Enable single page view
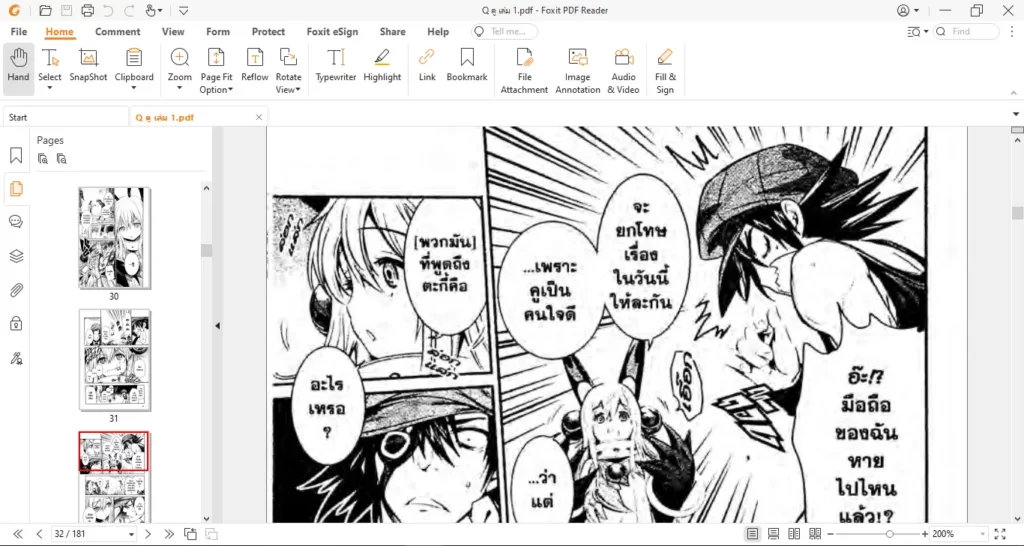The image size is (1024, 546). click(x=752, y=534)
